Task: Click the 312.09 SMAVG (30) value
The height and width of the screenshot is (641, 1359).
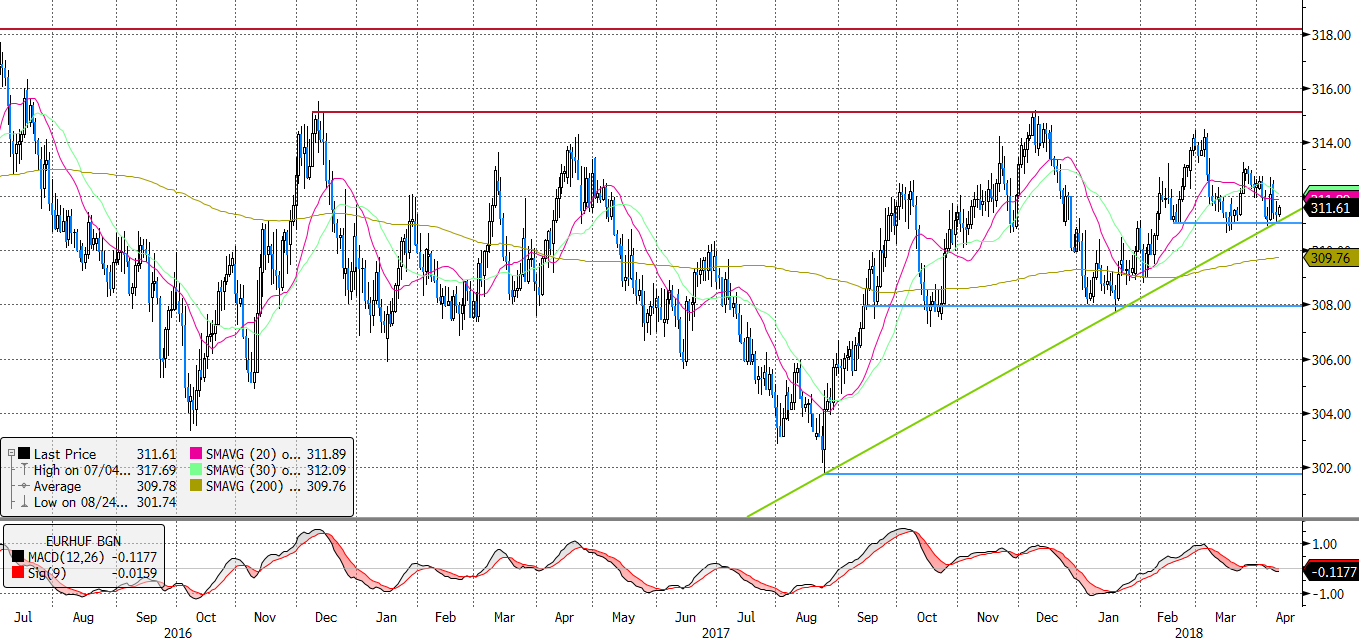Action: coord(324,469)
